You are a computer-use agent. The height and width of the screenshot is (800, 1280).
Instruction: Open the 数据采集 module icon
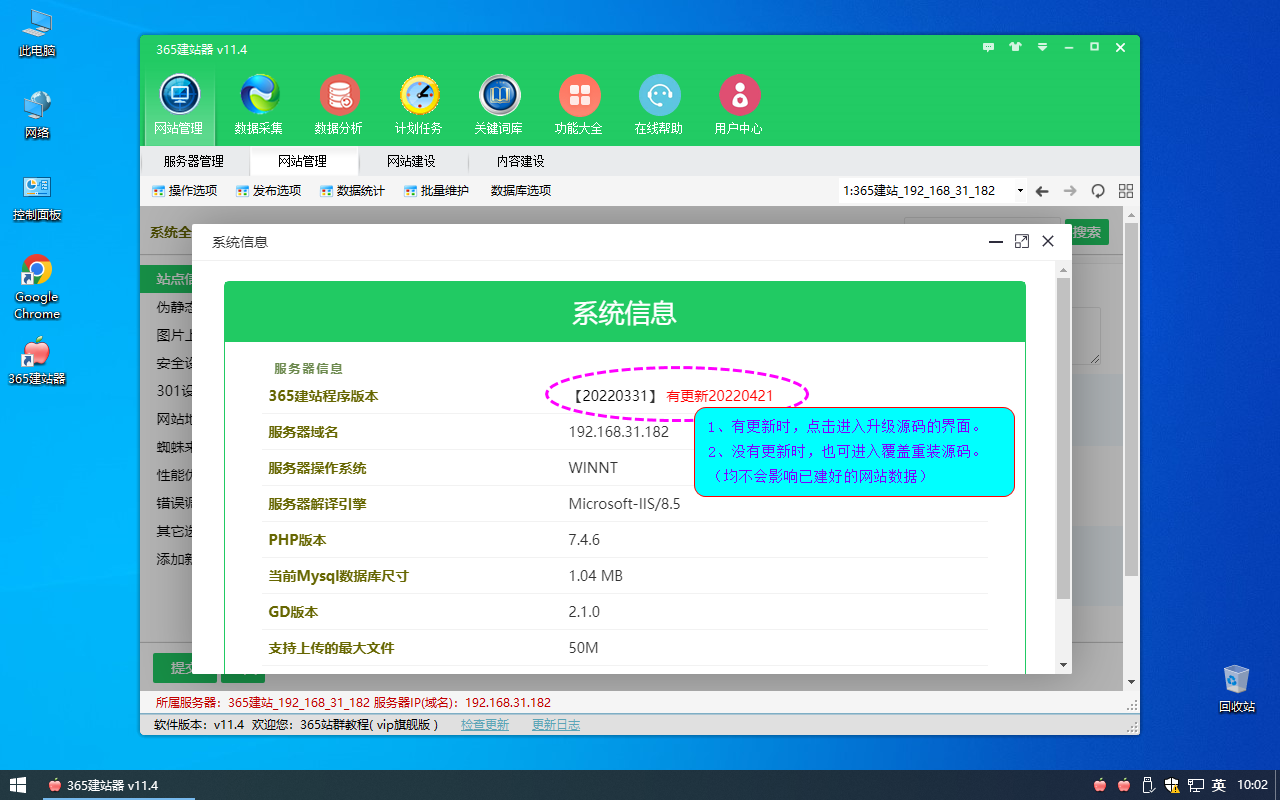point(259,105)
